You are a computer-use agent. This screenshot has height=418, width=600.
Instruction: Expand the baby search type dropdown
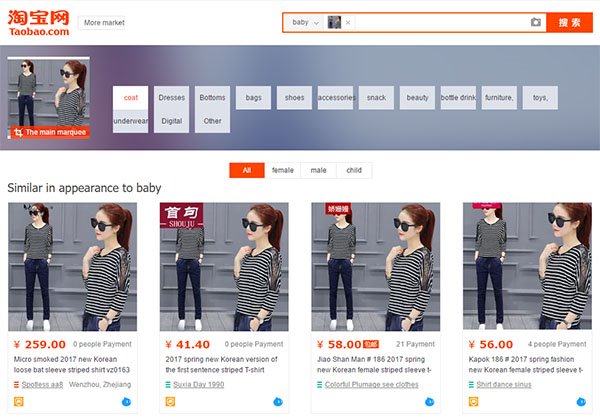click(x=305, y=22)
